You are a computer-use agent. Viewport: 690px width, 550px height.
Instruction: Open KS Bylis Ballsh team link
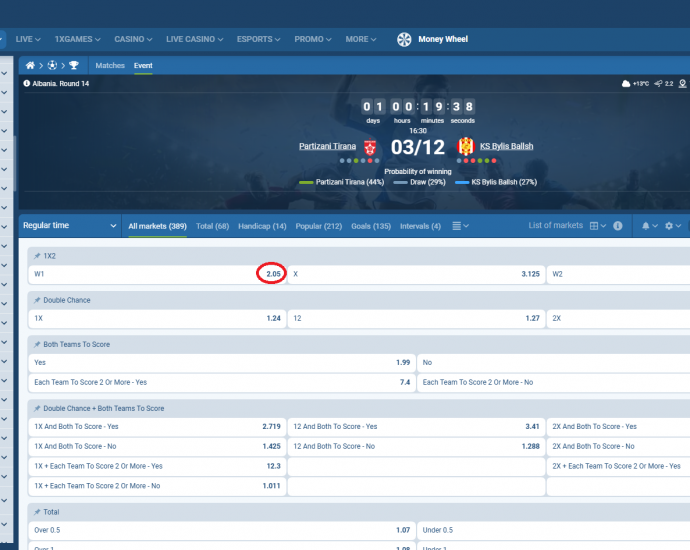(x=506, y=146)
